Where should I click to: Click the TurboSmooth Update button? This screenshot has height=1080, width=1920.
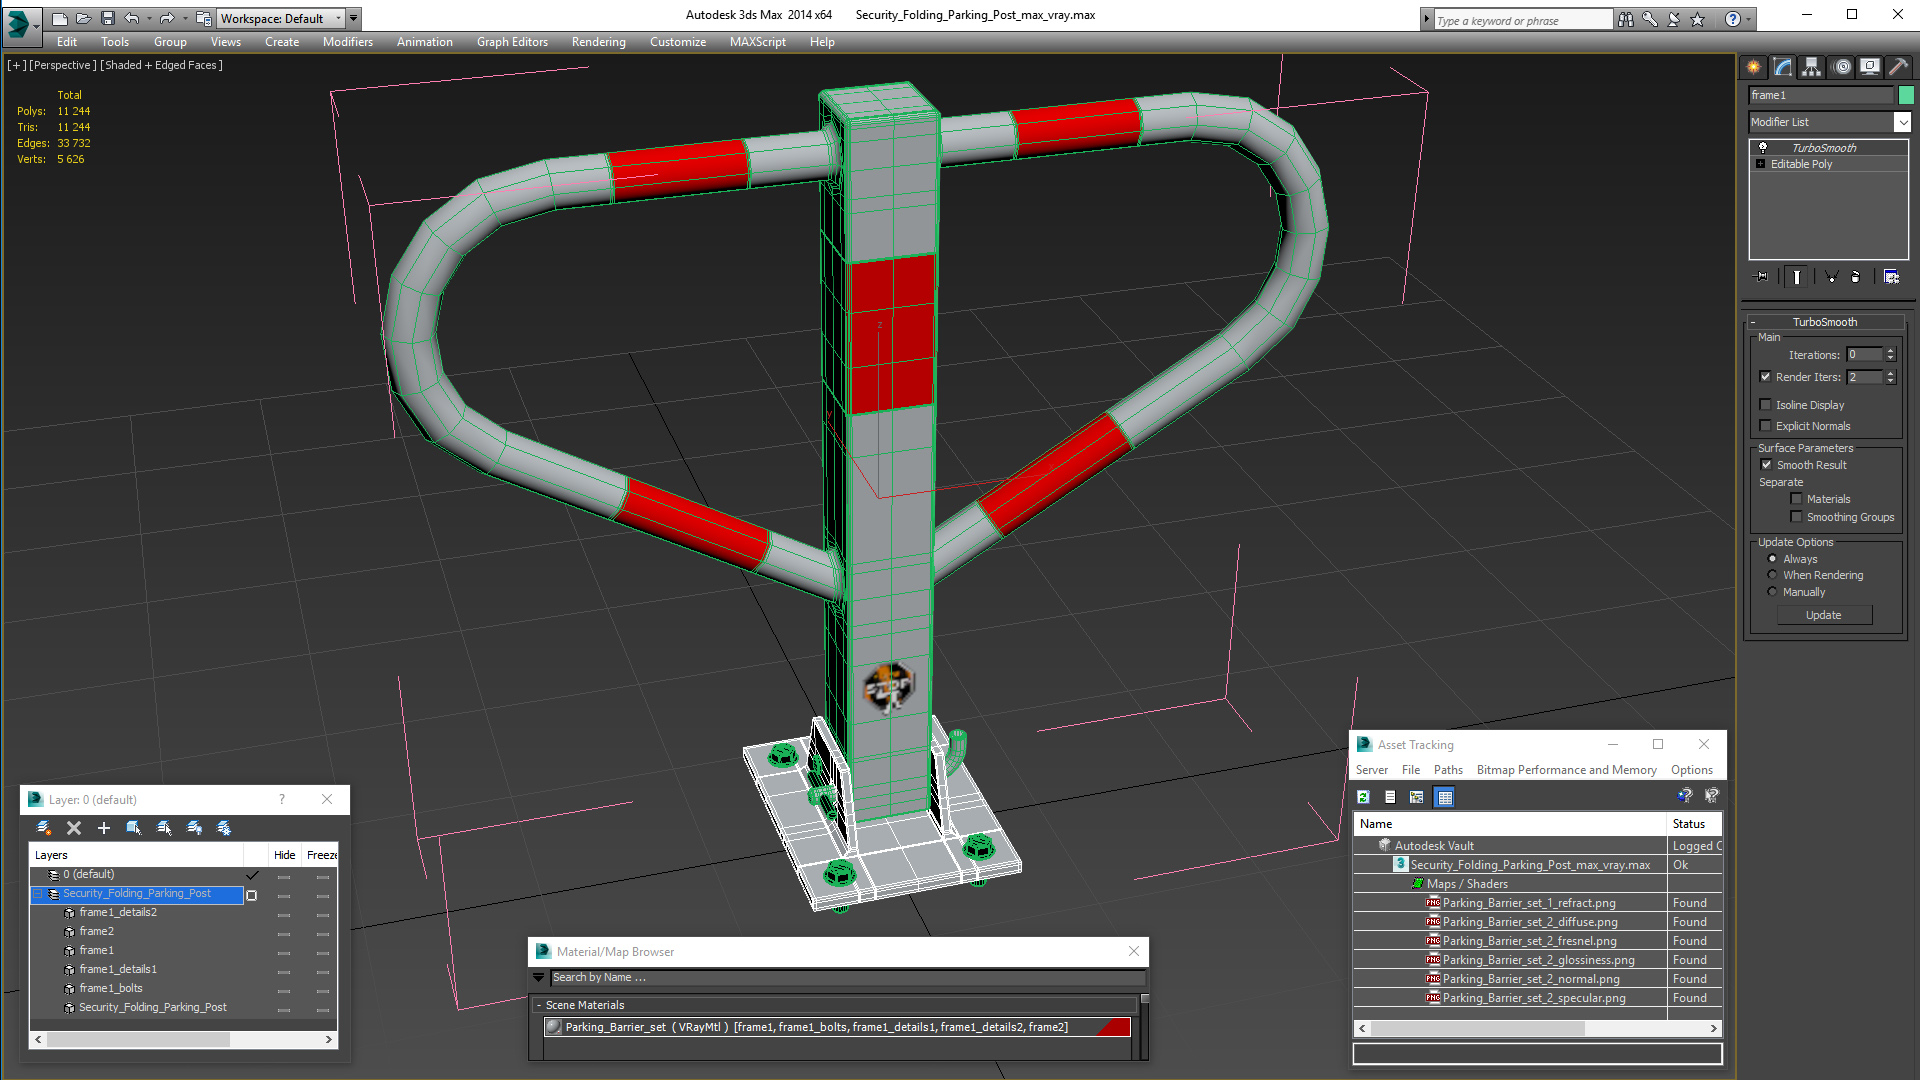1823,615
